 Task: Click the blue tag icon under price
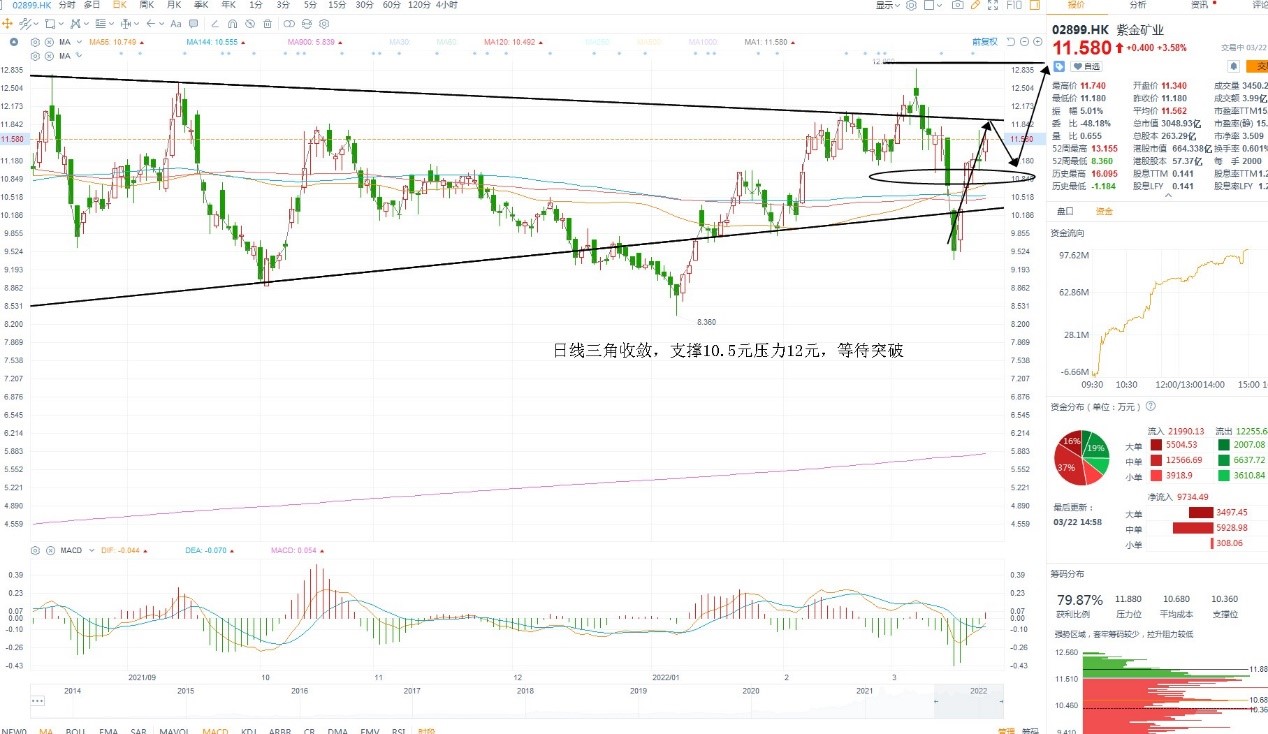pos(1059,67)
